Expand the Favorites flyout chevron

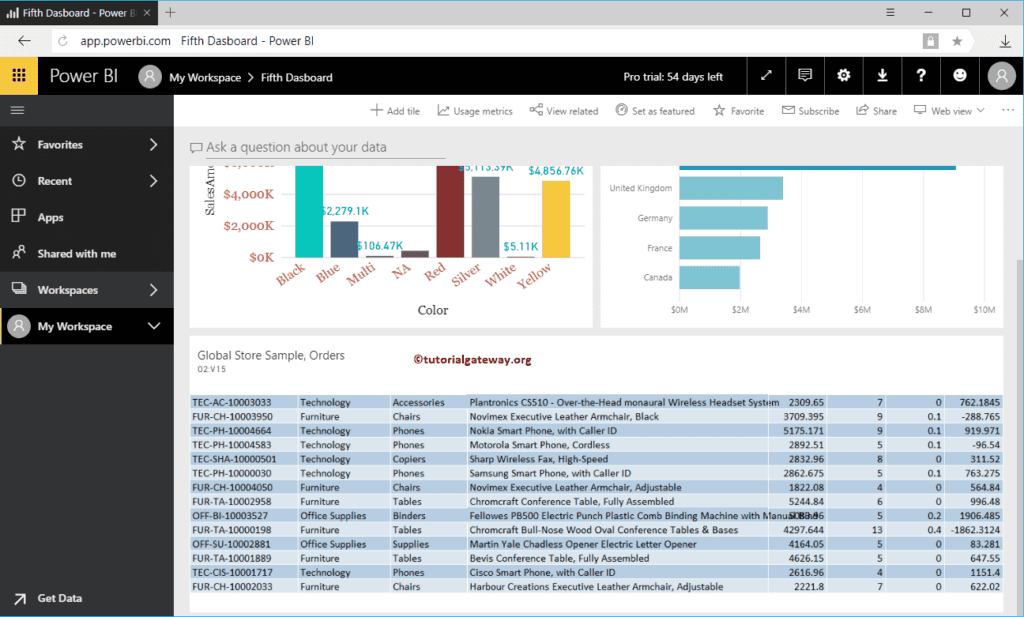click(x=153, y=145)
